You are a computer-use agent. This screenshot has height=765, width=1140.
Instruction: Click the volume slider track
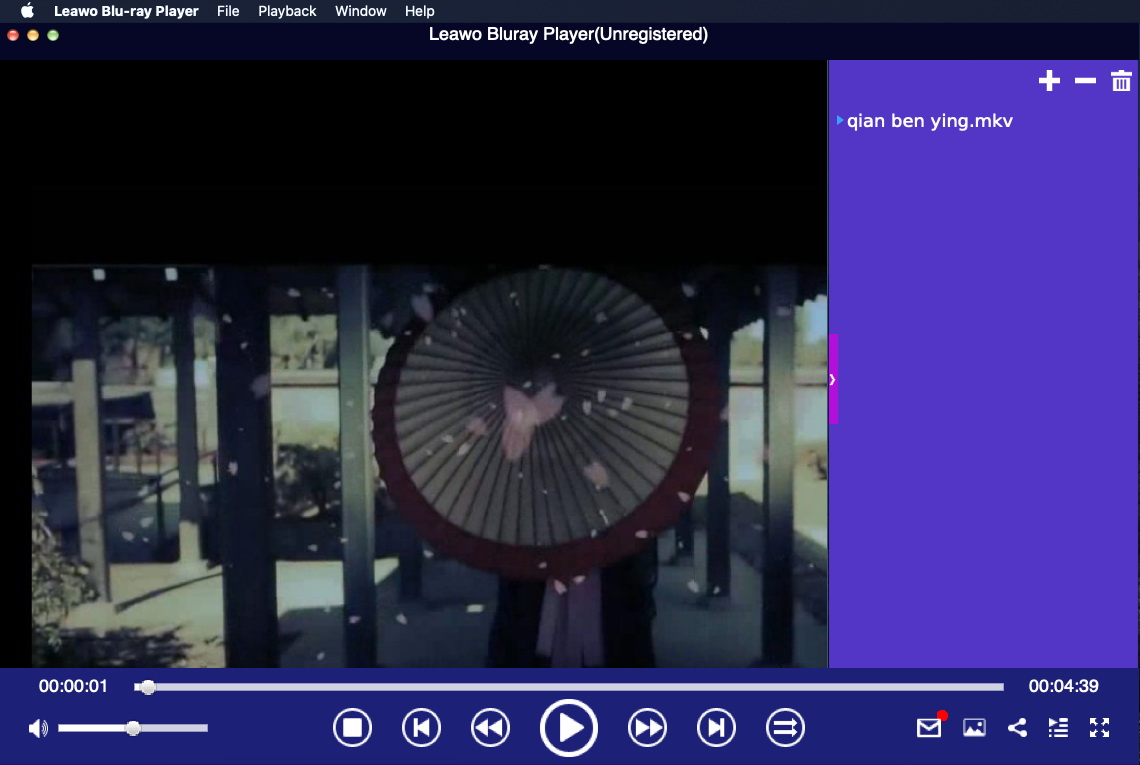[133, 728]
